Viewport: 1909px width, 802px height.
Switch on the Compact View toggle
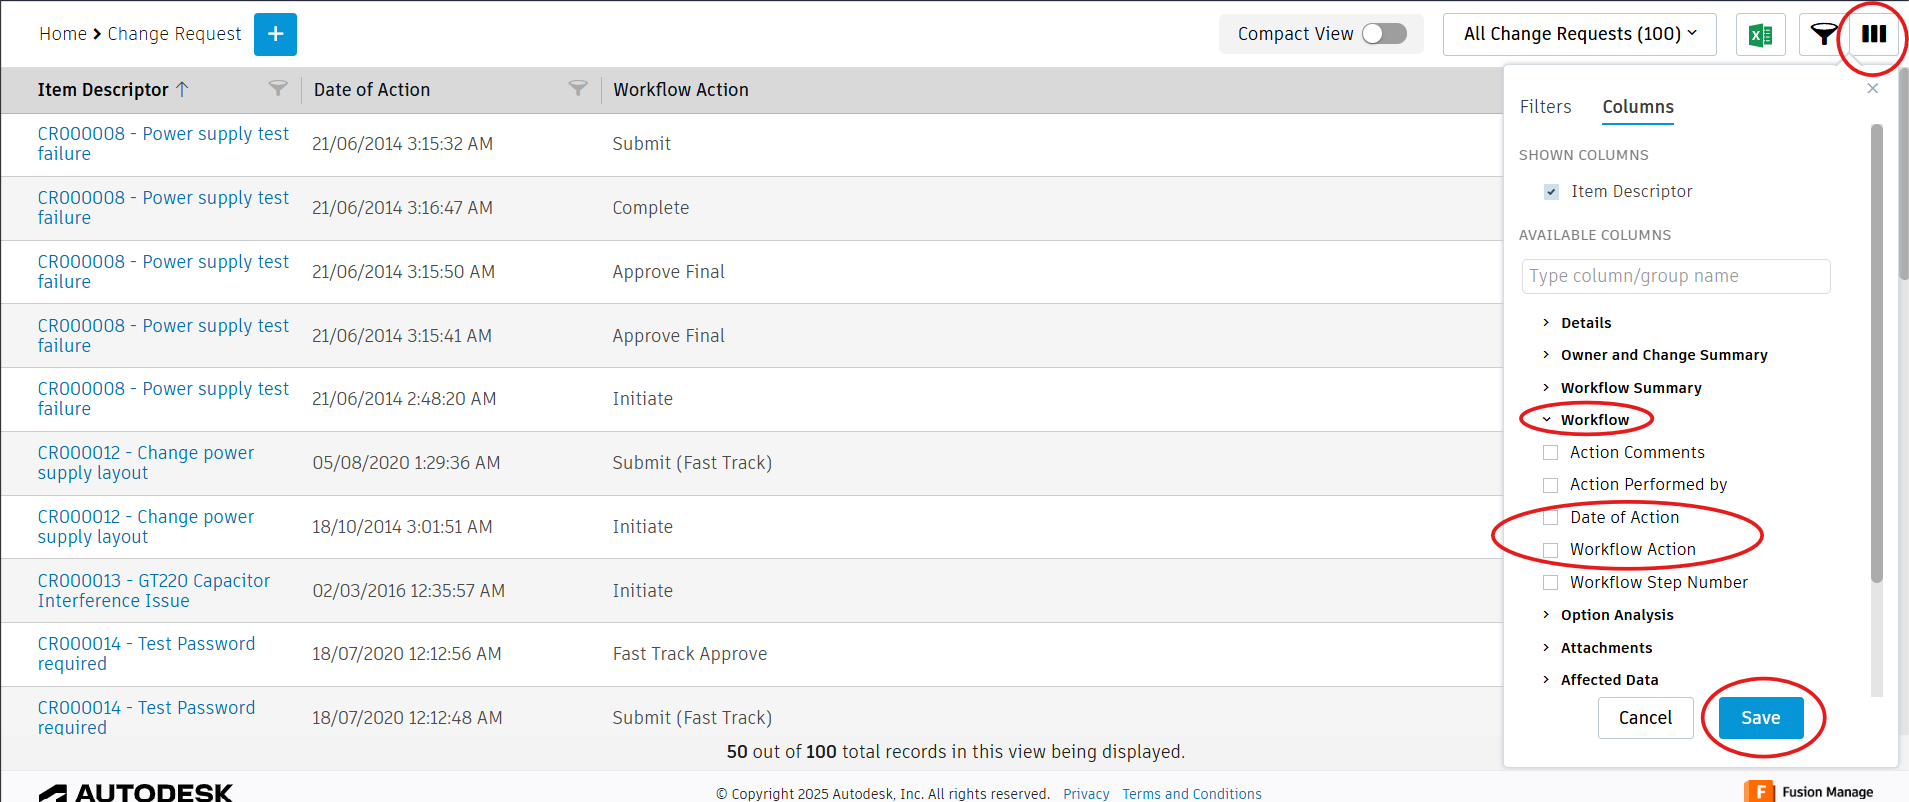(x=1385, y=33)
